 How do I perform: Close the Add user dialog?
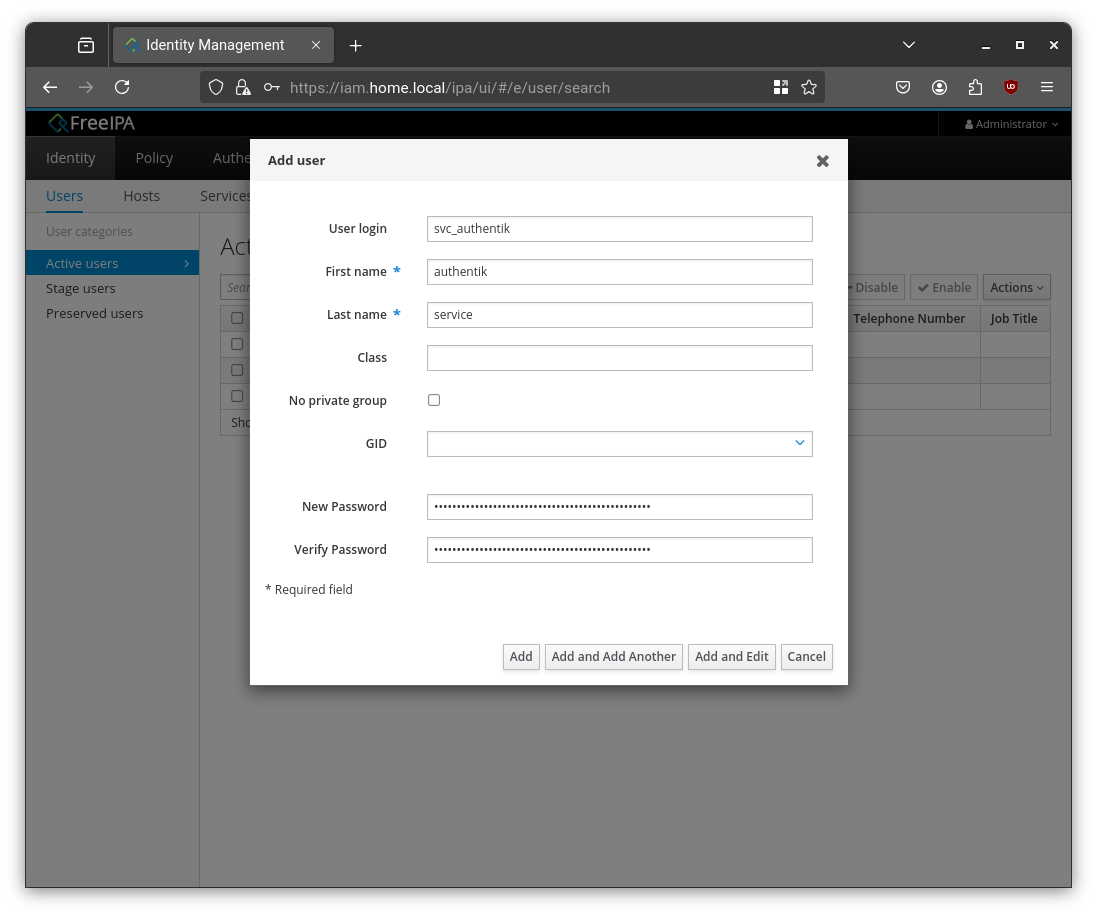pyautogui.click(x=822, y=161)
